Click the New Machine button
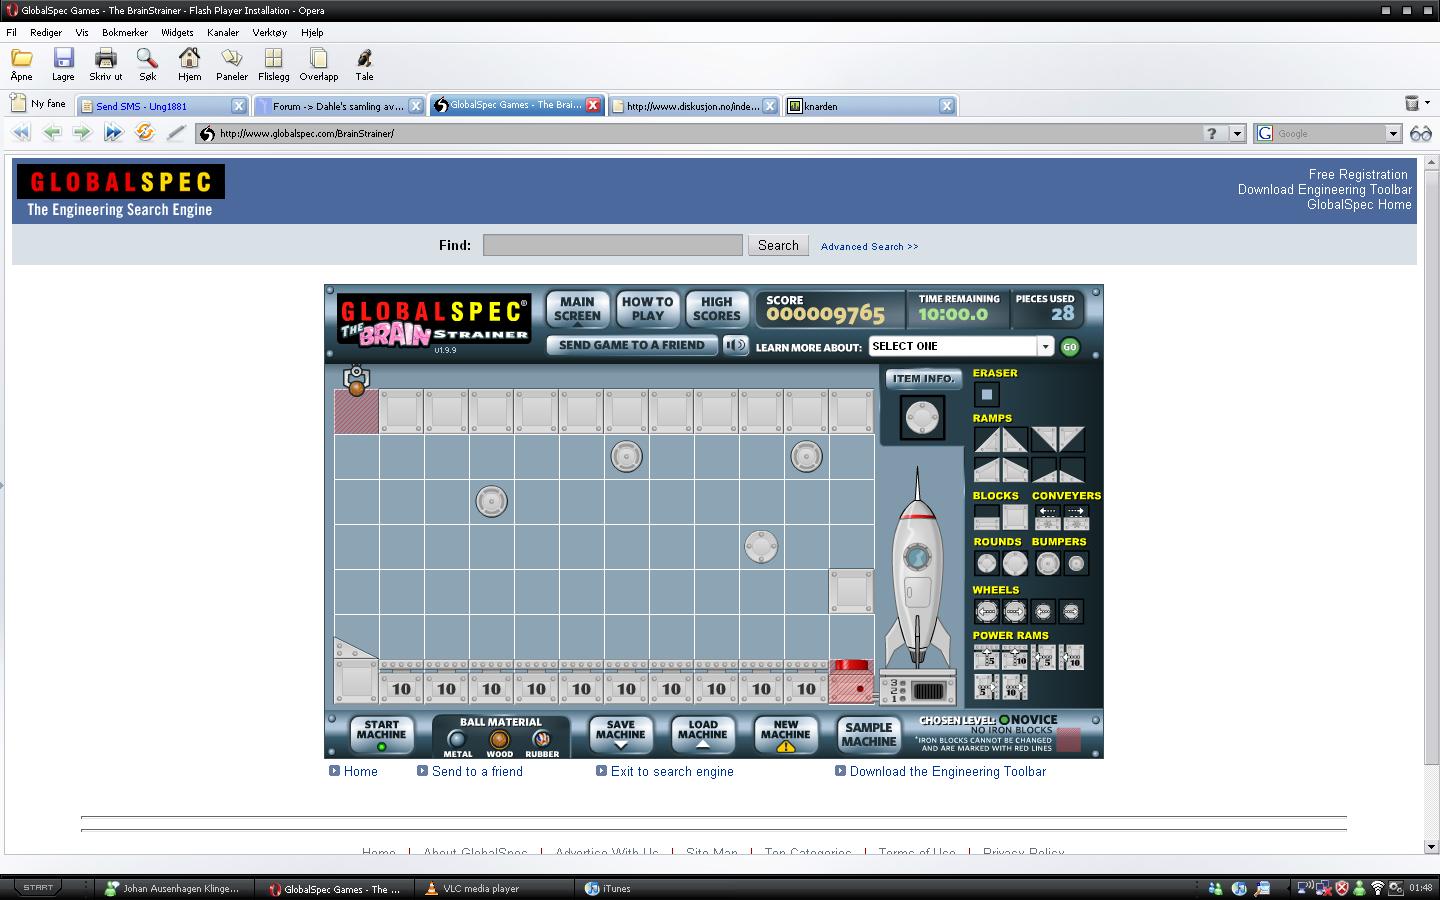The height and width of the screenshot is (900, 1440). pos(785,734)
